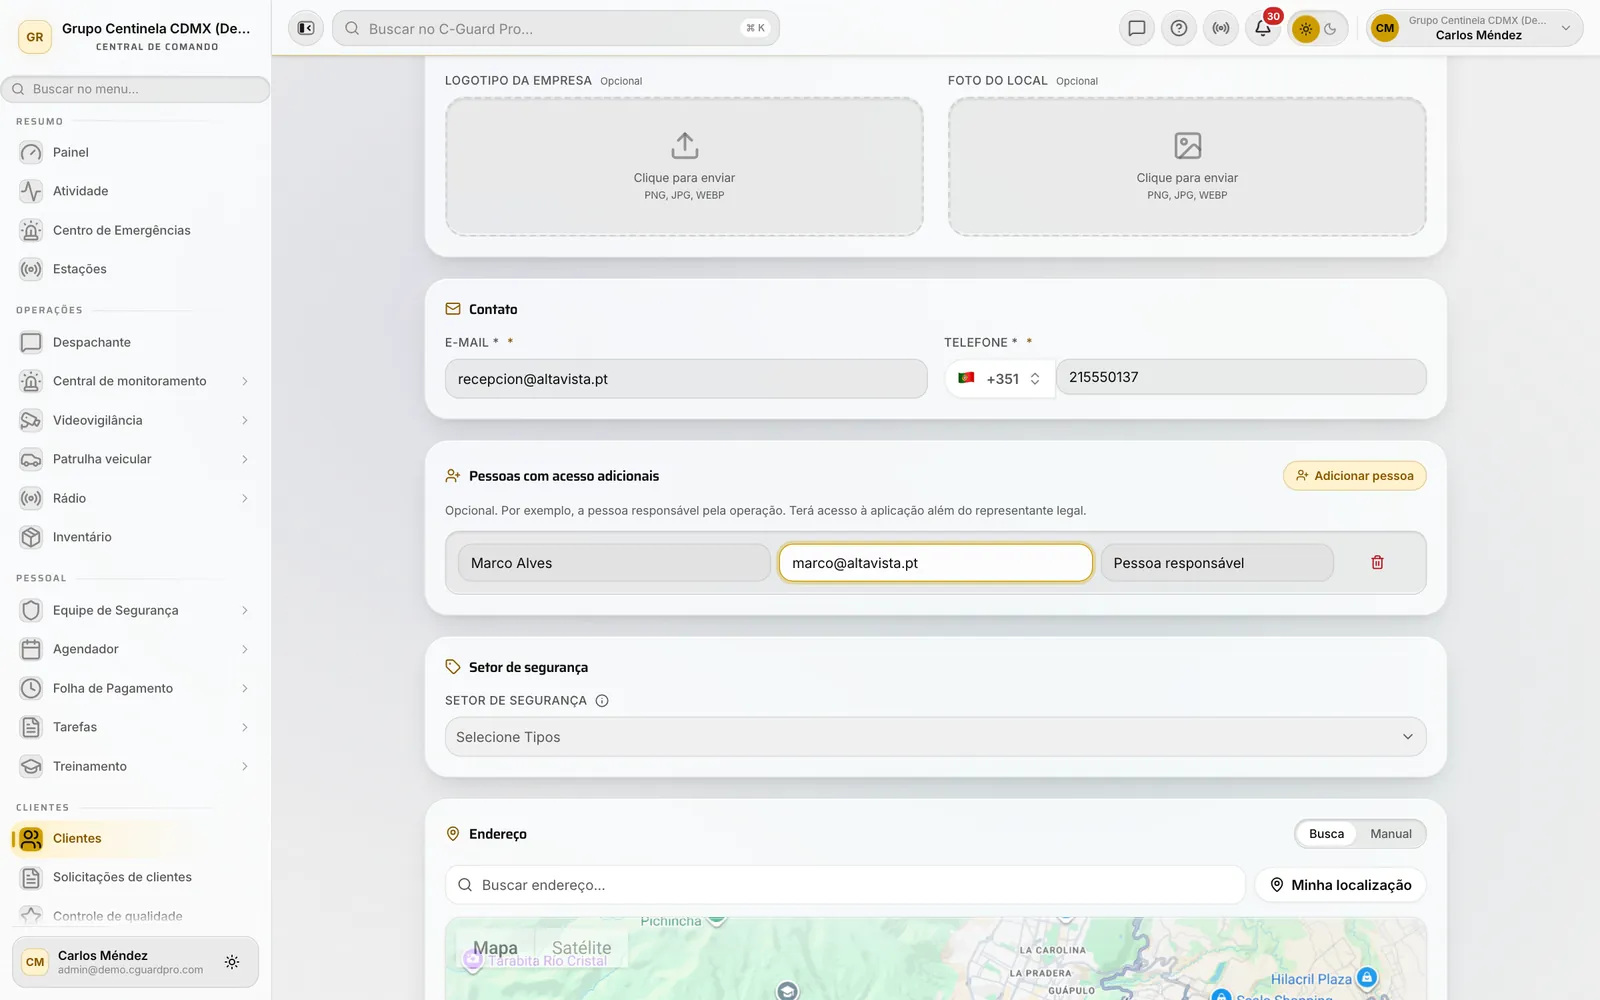Switch address mode to Manual
Viewport: 1600px width, 1000px height.
coord(1391,834)
